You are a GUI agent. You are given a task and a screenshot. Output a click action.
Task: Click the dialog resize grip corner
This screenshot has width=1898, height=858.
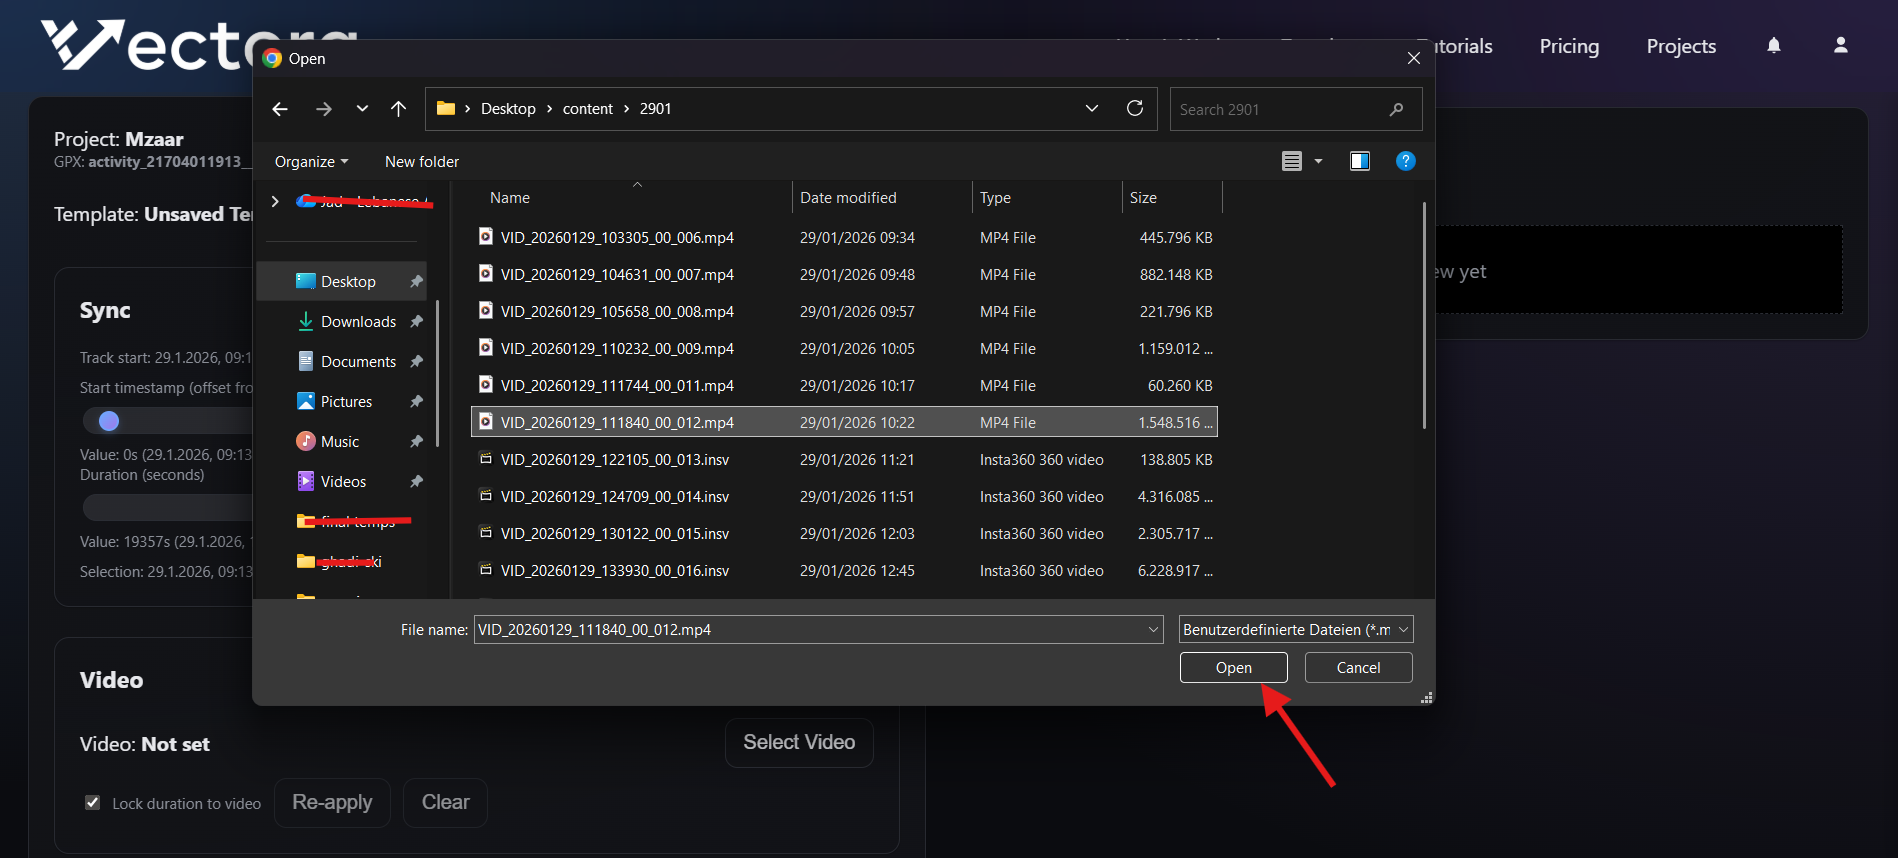[x=1427, y=697]
